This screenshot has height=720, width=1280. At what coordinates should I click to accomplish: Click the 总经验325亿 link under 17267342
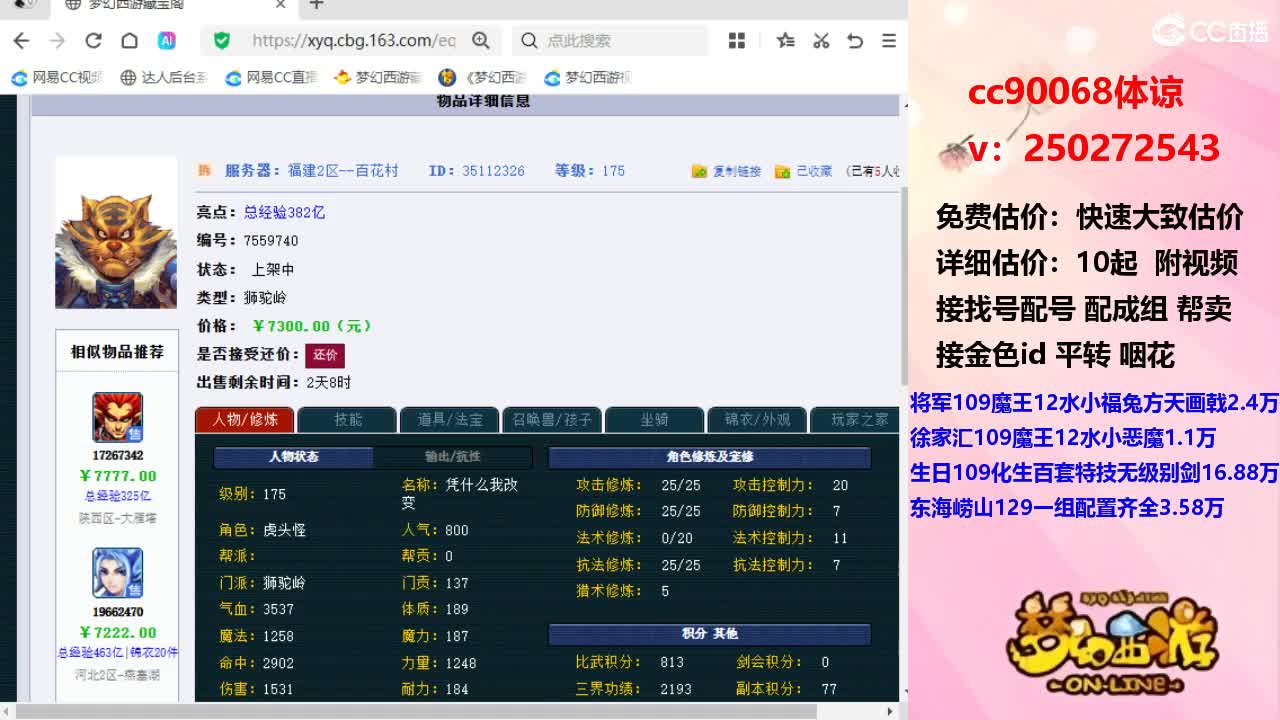[118, 496]
